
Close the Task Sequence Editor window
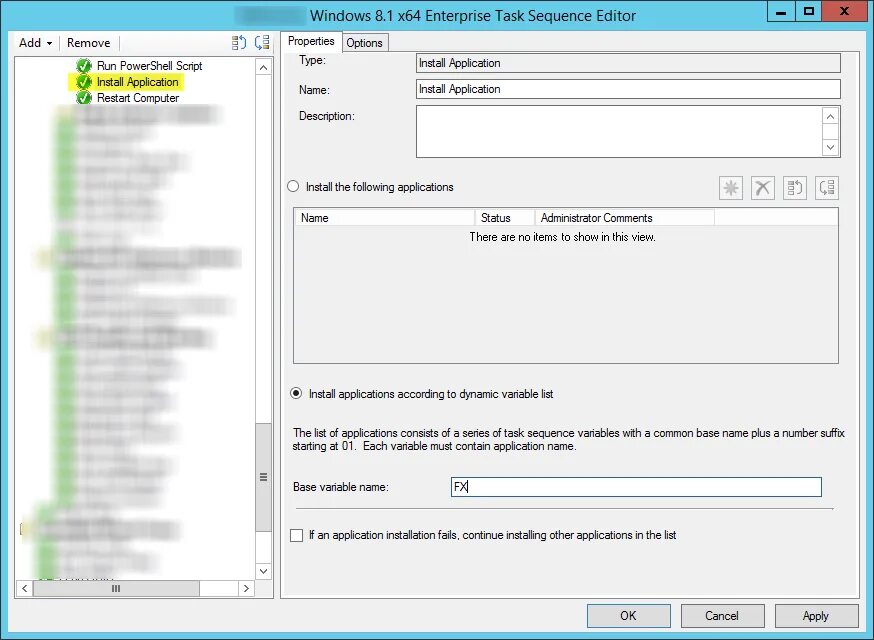coord(844,11)
